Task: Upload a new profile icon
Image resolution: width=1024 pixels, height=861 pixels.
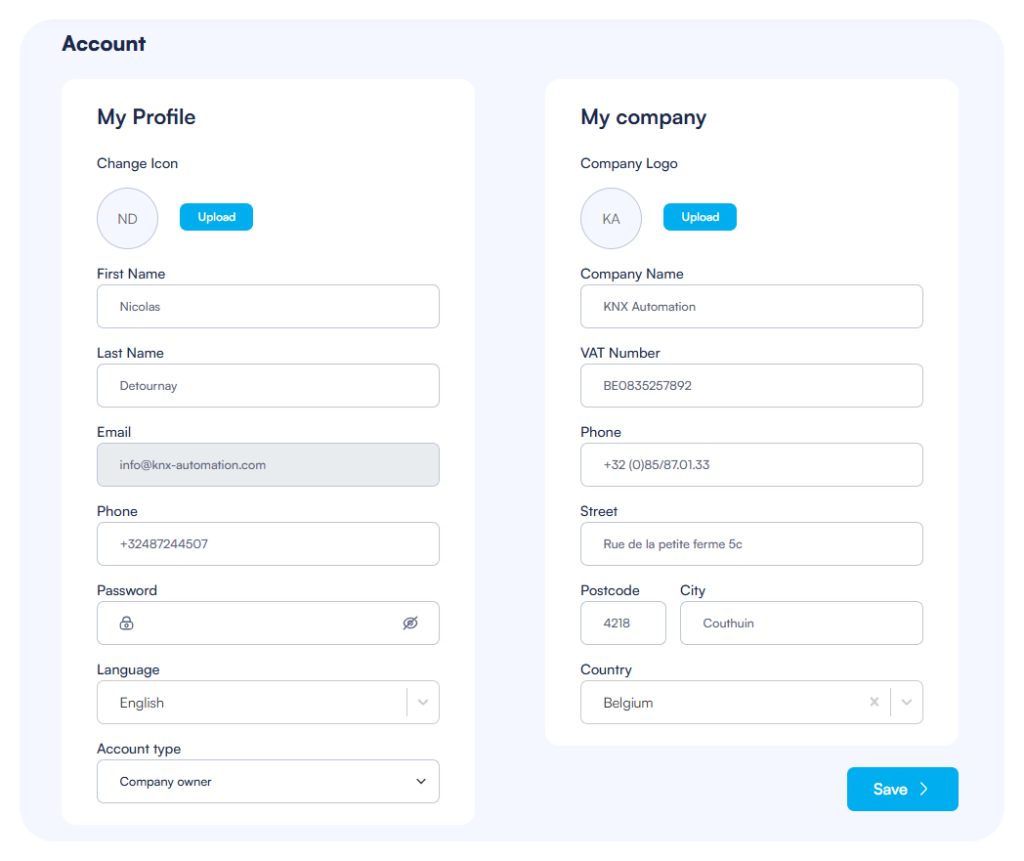Action: tap(216, 217)
